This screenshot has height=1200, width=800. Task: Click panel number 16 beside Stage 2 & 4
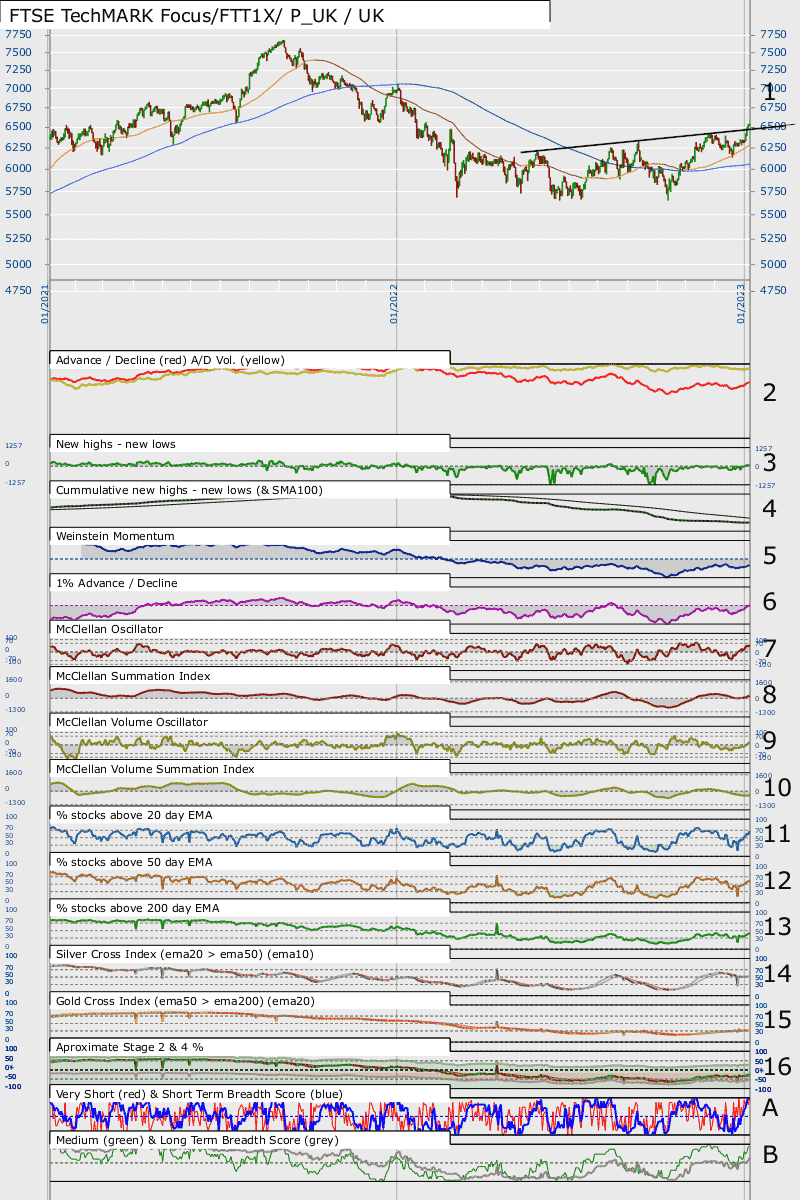tap(778, 1067)
